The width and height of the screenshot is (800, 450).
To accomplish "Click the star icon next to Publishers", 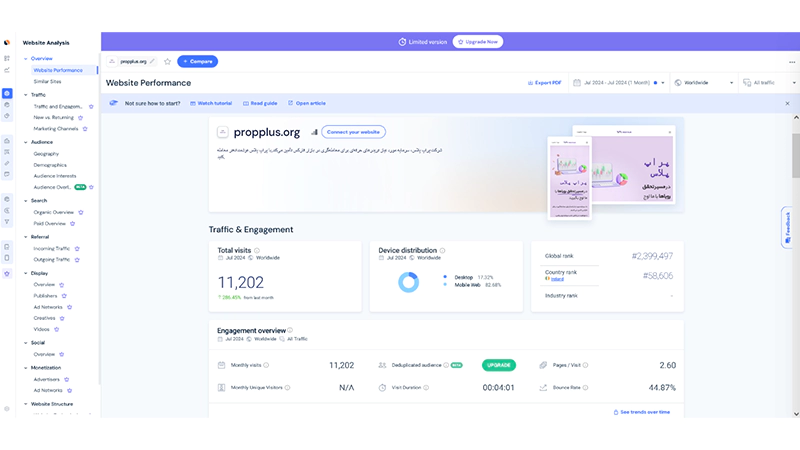I will click(x=64, y=296).
